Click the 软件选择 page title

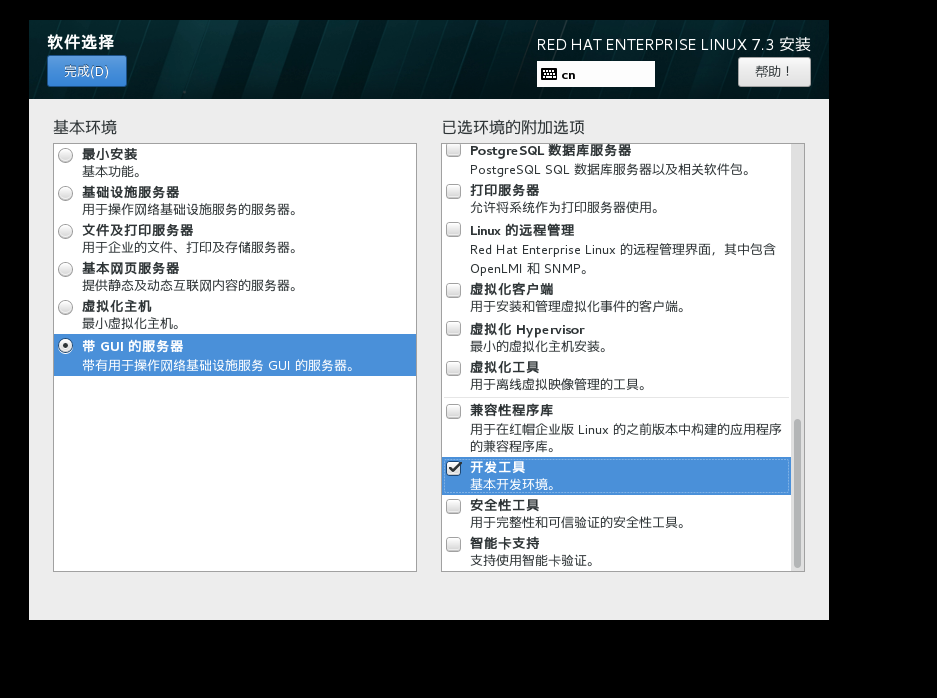click(x=81, y=42)
